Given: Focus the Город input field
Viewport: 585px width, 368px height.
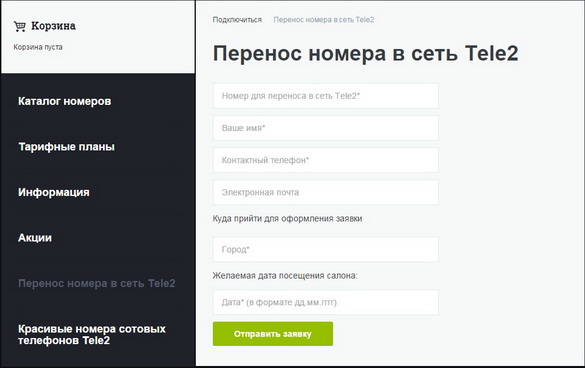Looking at the screenshot, I should (x=326, y=249).
